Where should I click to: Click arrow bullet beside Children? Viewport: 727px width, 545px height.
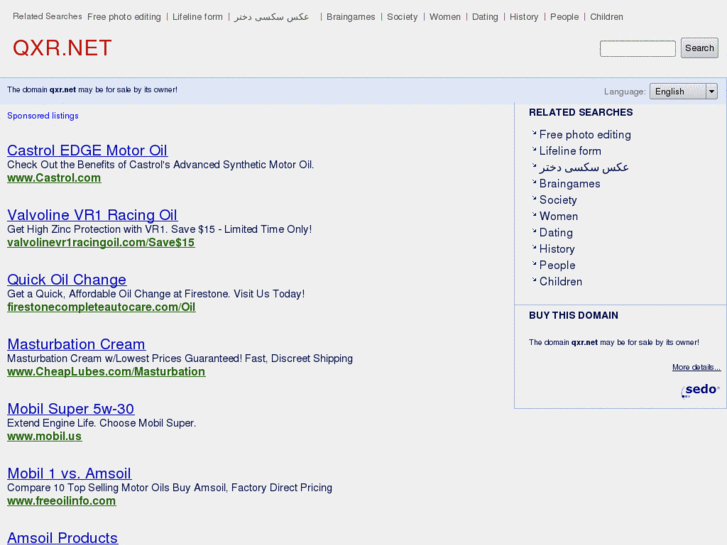(534, 280)
